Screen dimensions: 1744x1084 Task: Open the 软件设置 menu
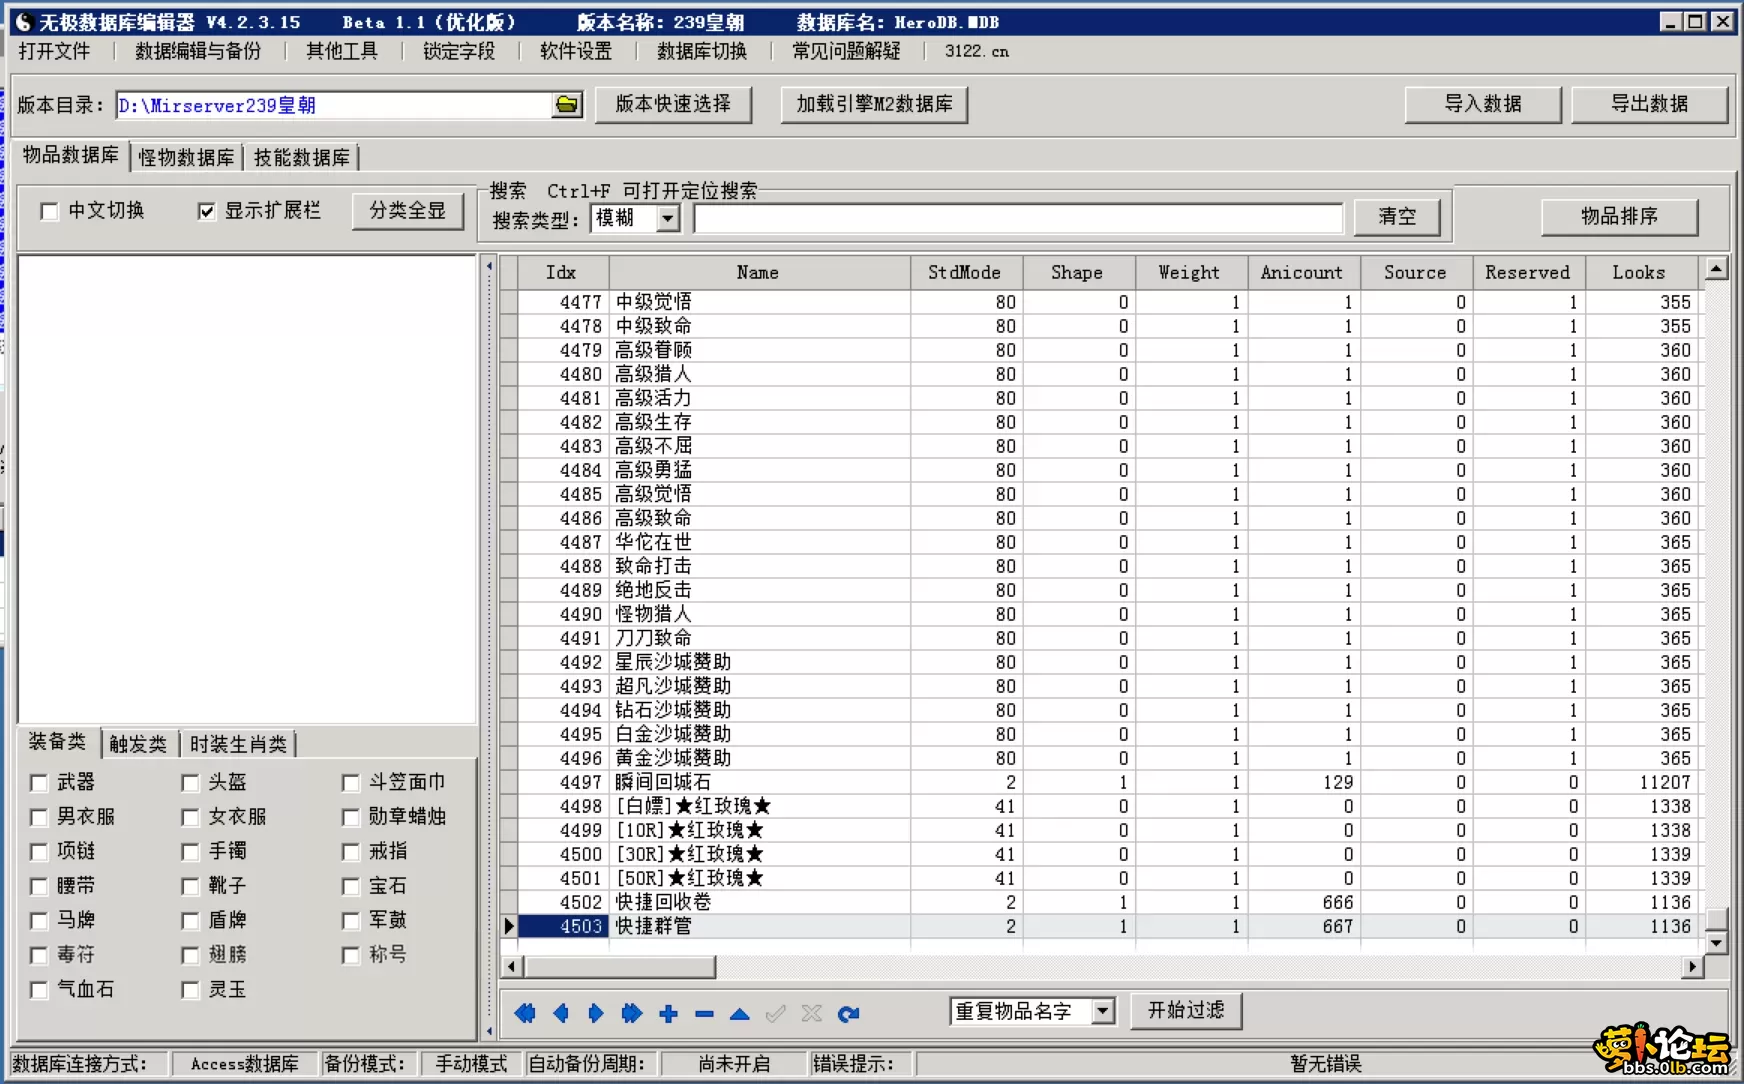[x=576, y=51]
